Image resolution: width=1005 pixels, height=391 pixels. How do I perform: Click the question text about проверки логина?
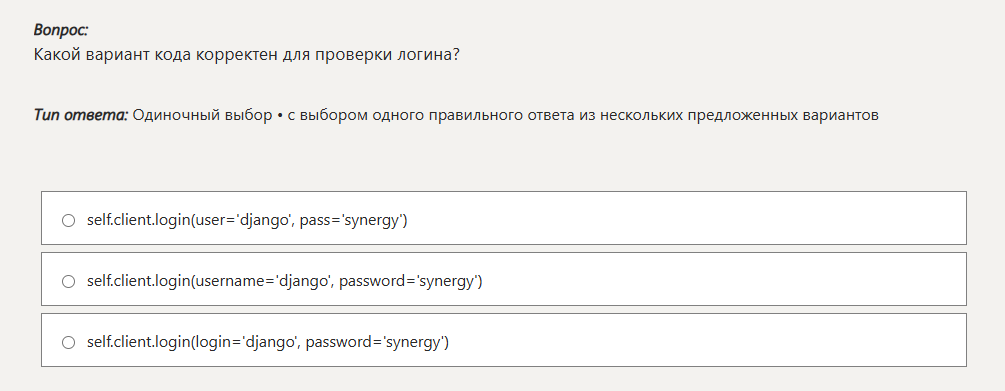[x=247, y=54]
